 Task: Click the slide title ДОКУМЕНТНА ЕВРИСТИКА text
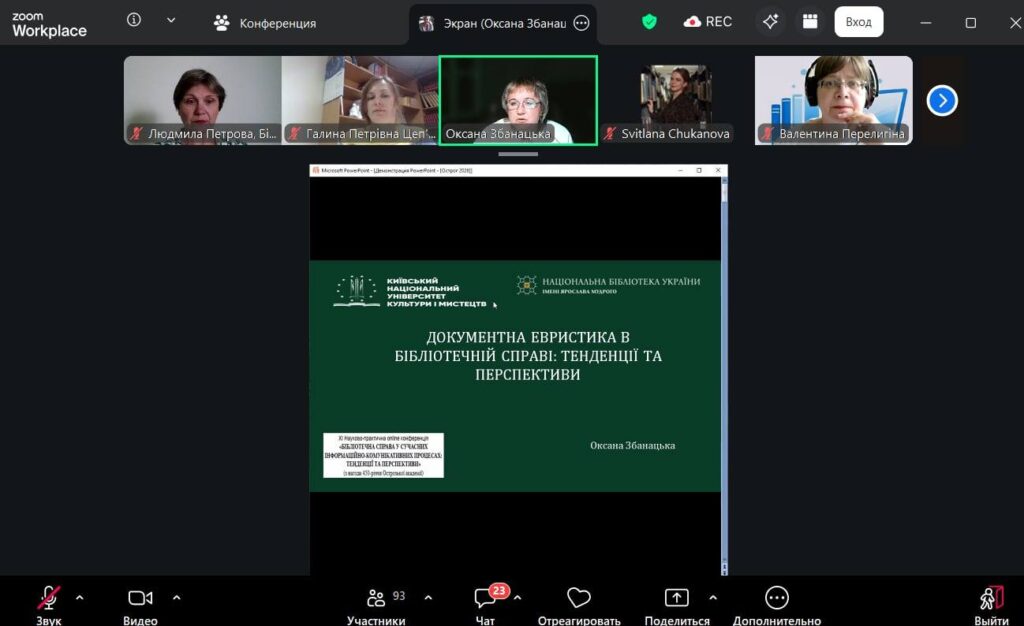(528, 356)
